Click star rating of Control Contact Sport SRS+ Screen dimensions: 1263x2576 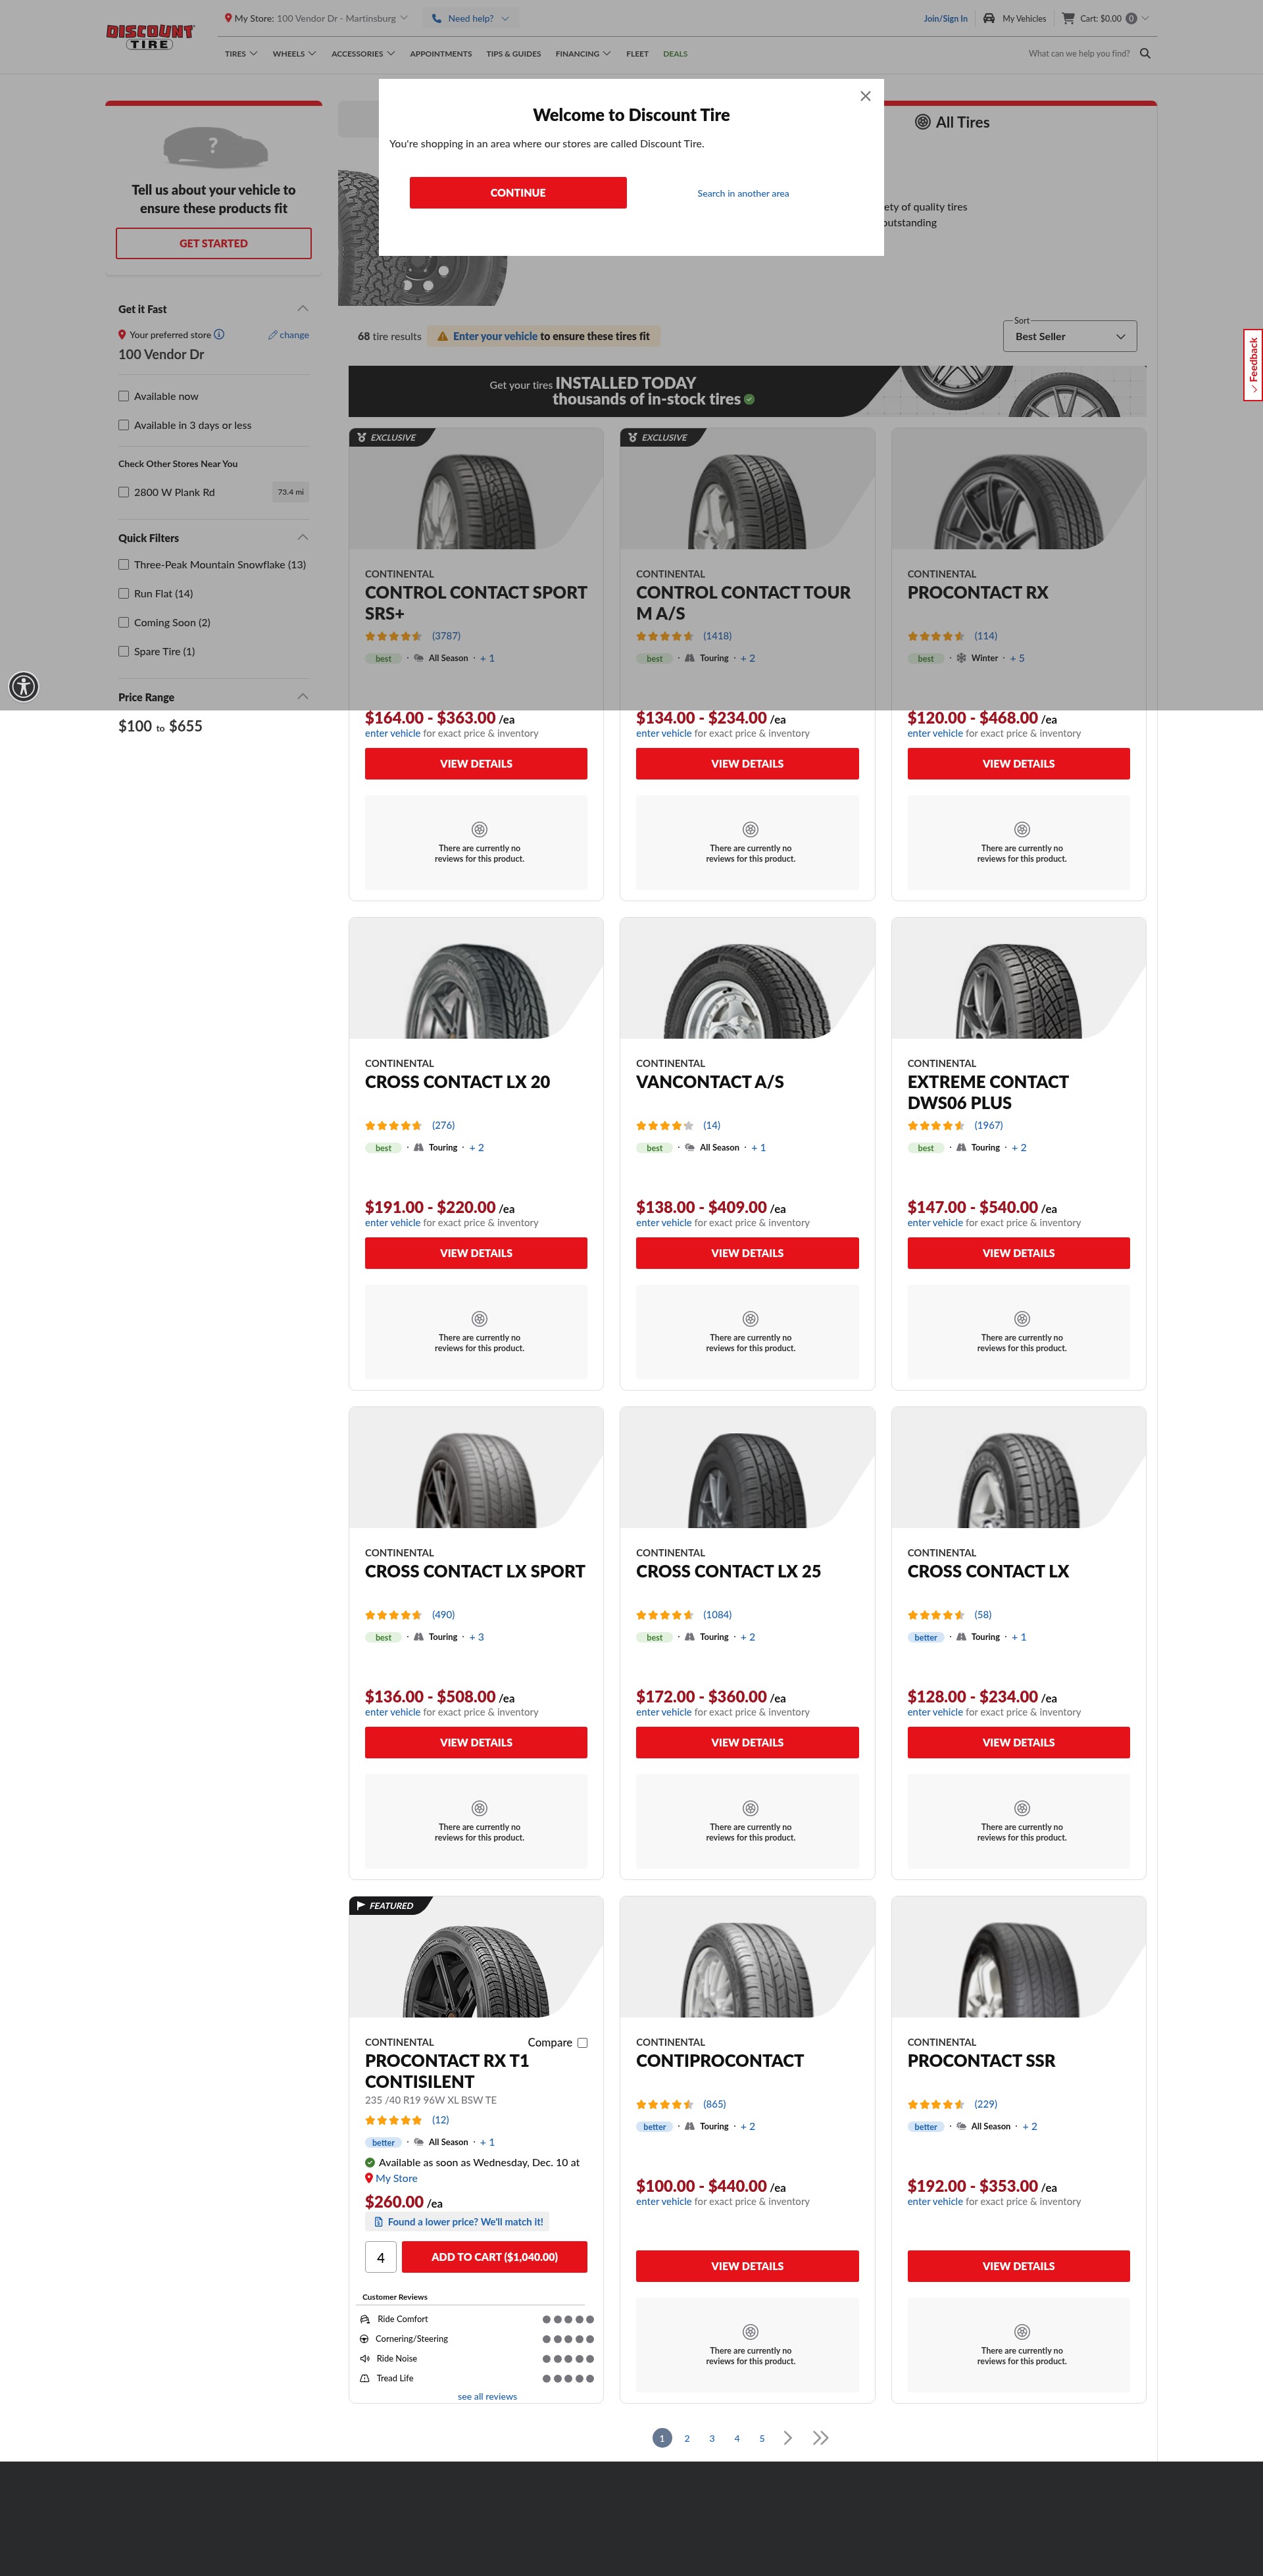(x=393, y=636)
